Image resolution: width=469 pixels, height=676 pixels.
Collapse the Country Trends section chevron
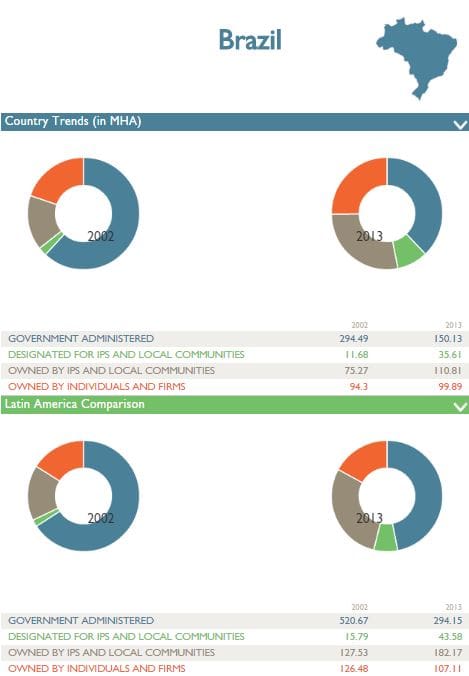[460, 125]
